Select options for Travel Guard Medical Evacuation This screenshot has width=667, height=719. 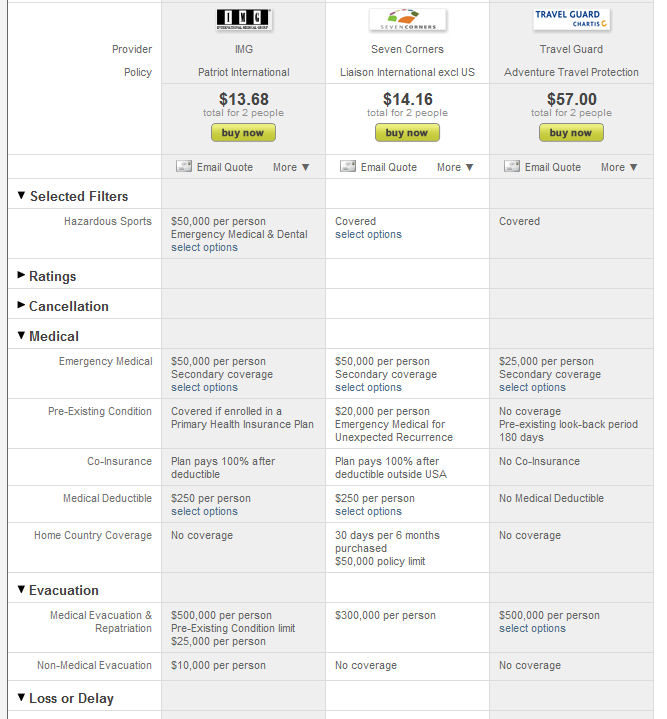pyautogui.click(x=532, y=628)
